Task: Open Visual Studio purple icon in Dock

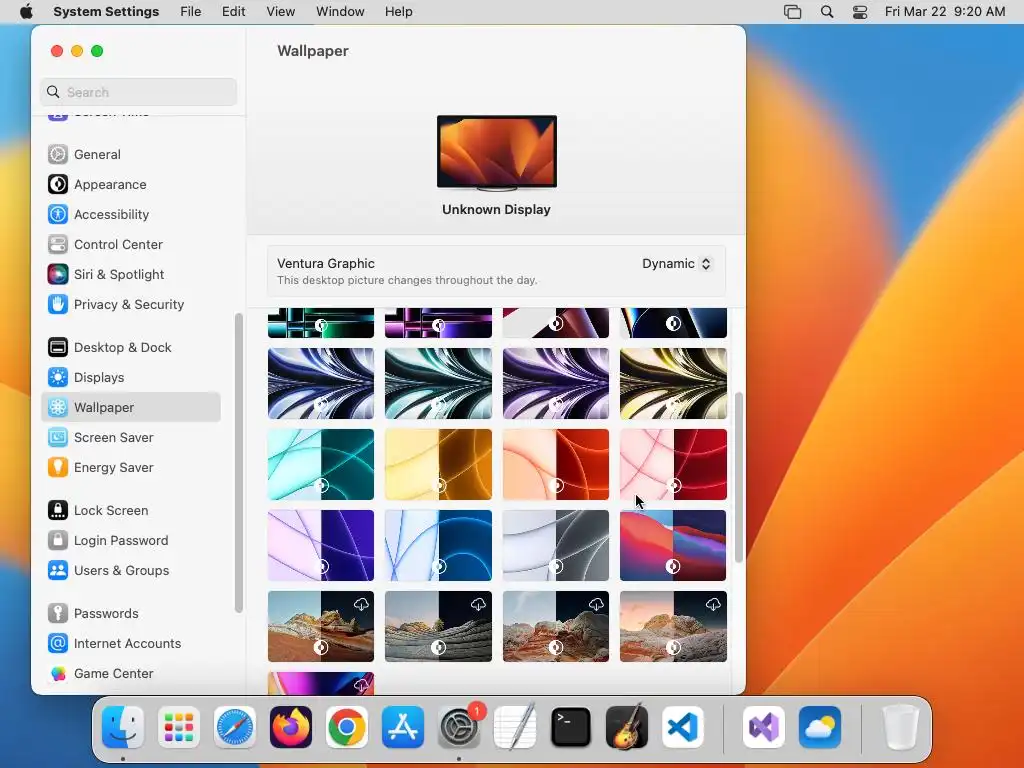Action: (763, 727)
